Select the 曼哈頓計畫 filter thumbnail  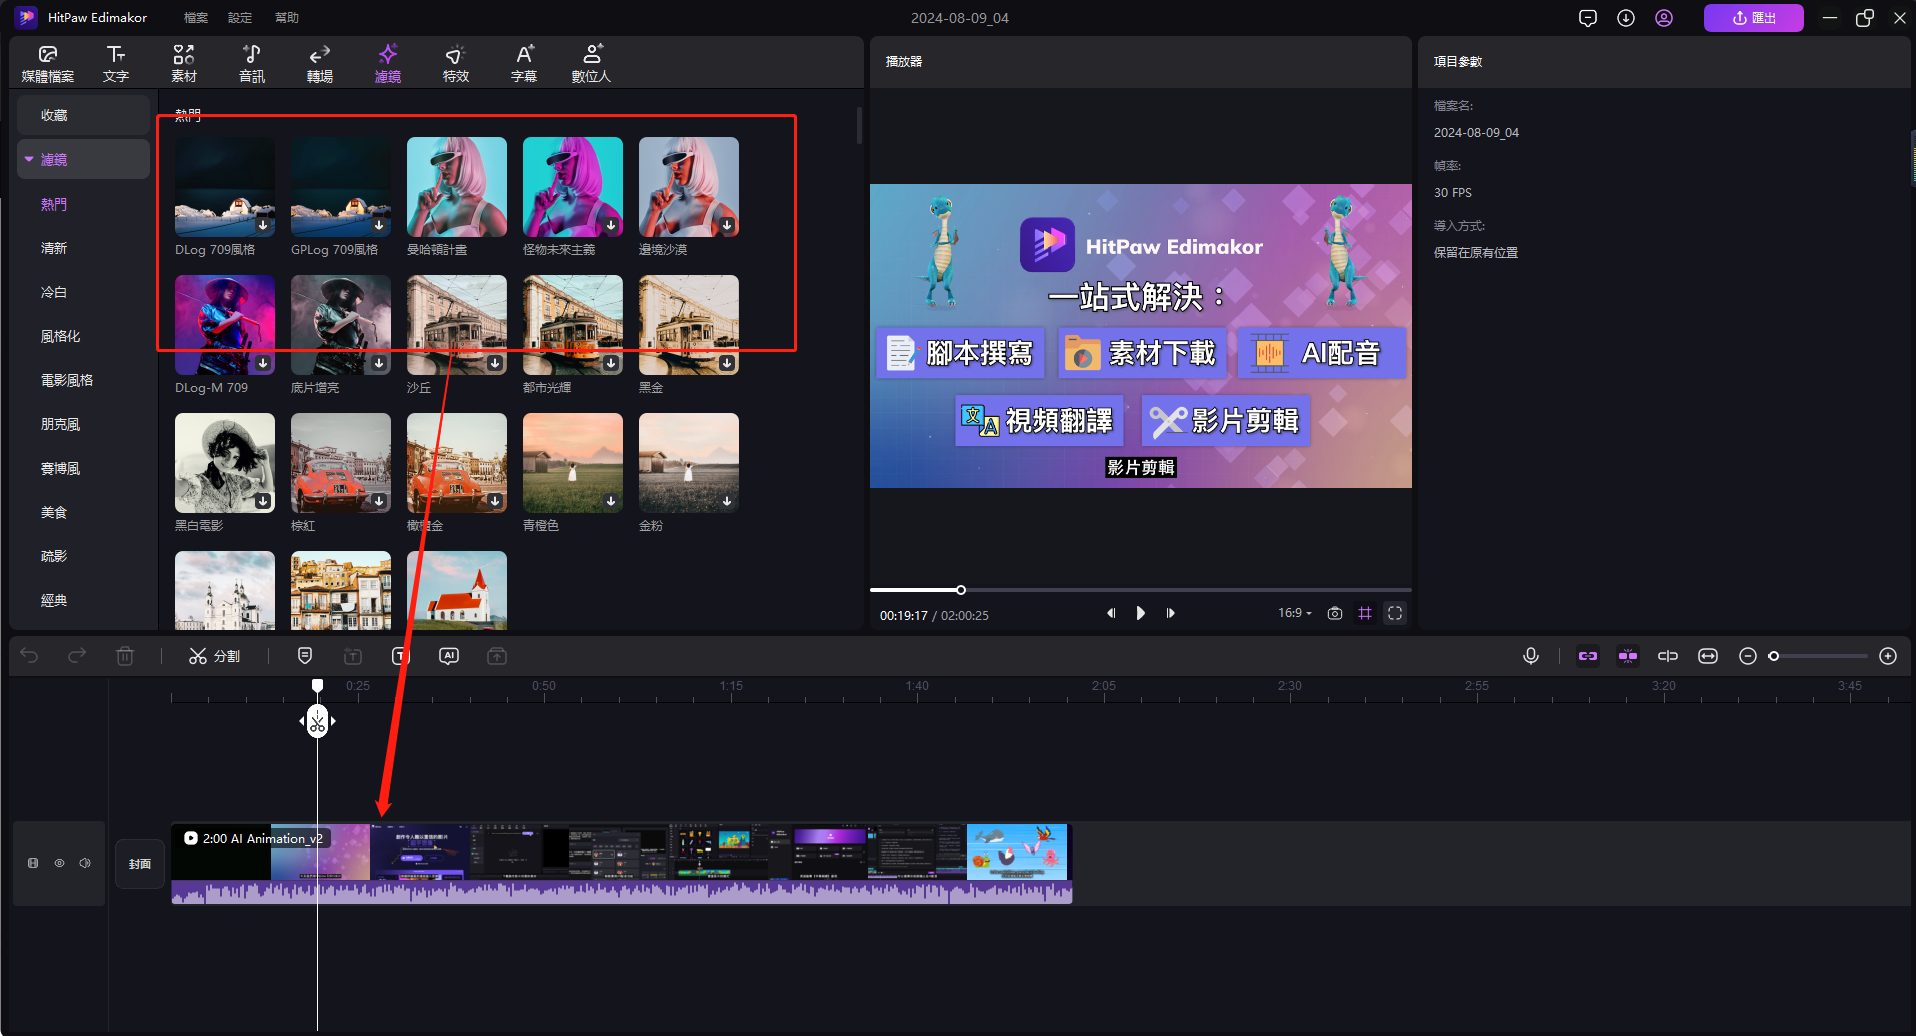click(457, 187)
